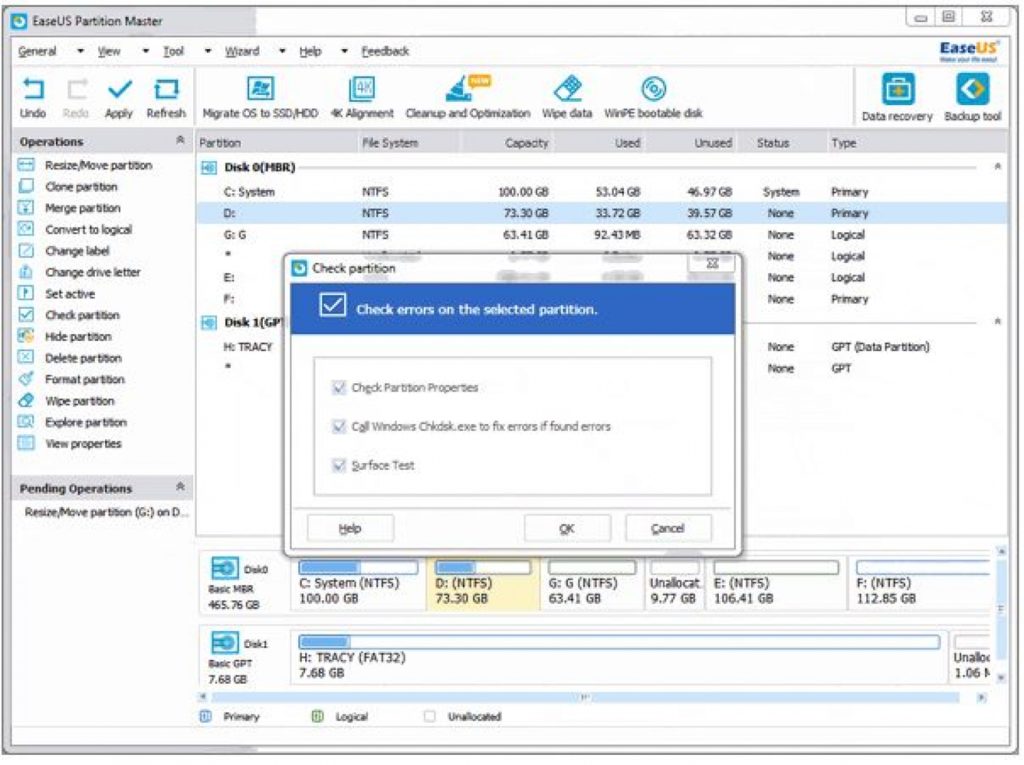Click OK in Check partition dialog
This screenshot has height=765, width=1024.
click(567, 529)
